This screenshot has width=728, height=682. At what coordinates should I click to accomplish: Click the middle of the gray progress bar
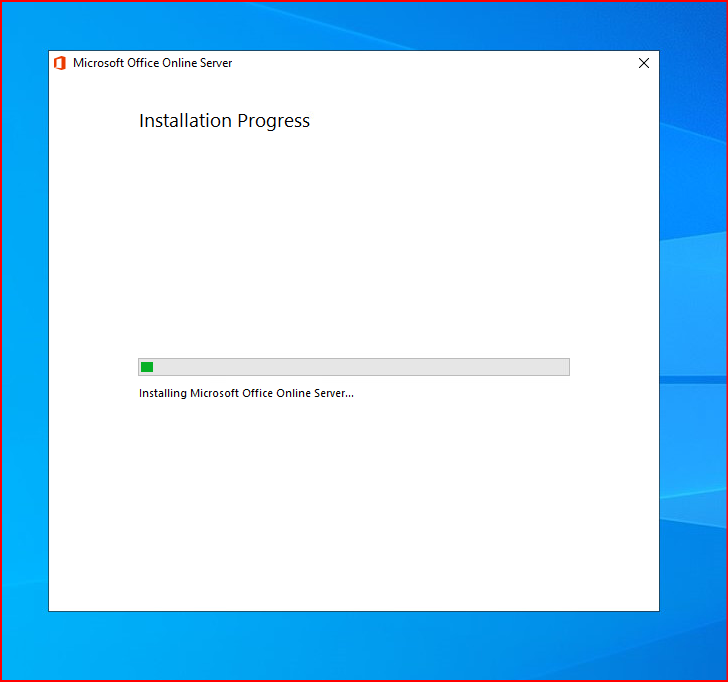[354, 367]
